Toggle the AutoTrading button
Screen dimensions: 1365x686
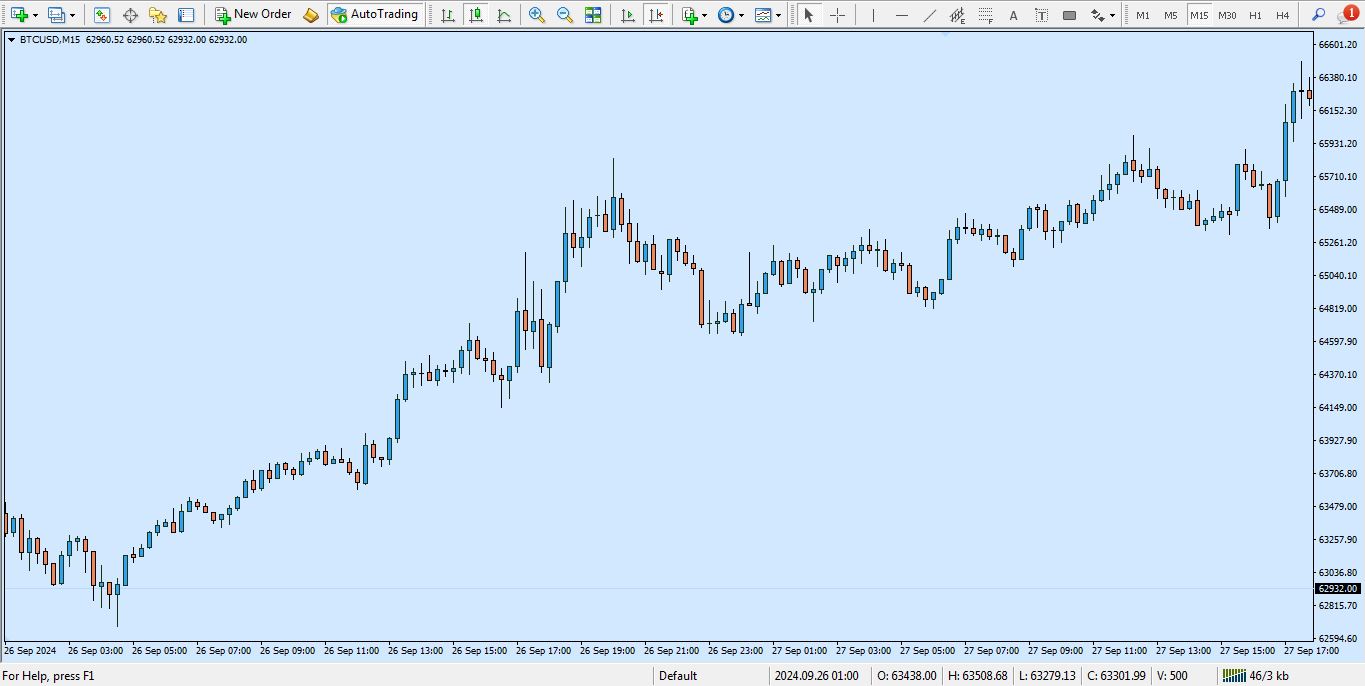(375, 15)
